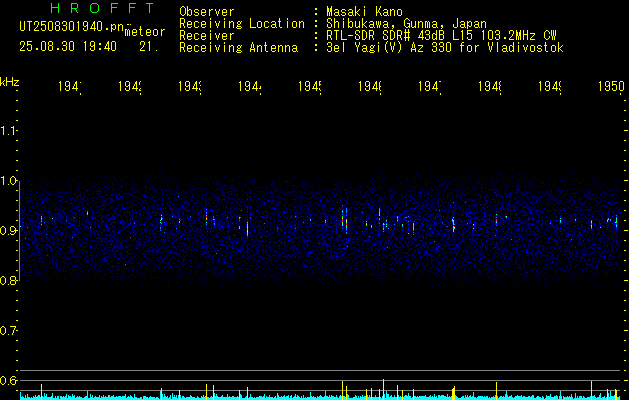The height and width of the screenshot is (400, 629).
Task: Select the file name UT2508301940.pn
Action: (x=72, y=27)
